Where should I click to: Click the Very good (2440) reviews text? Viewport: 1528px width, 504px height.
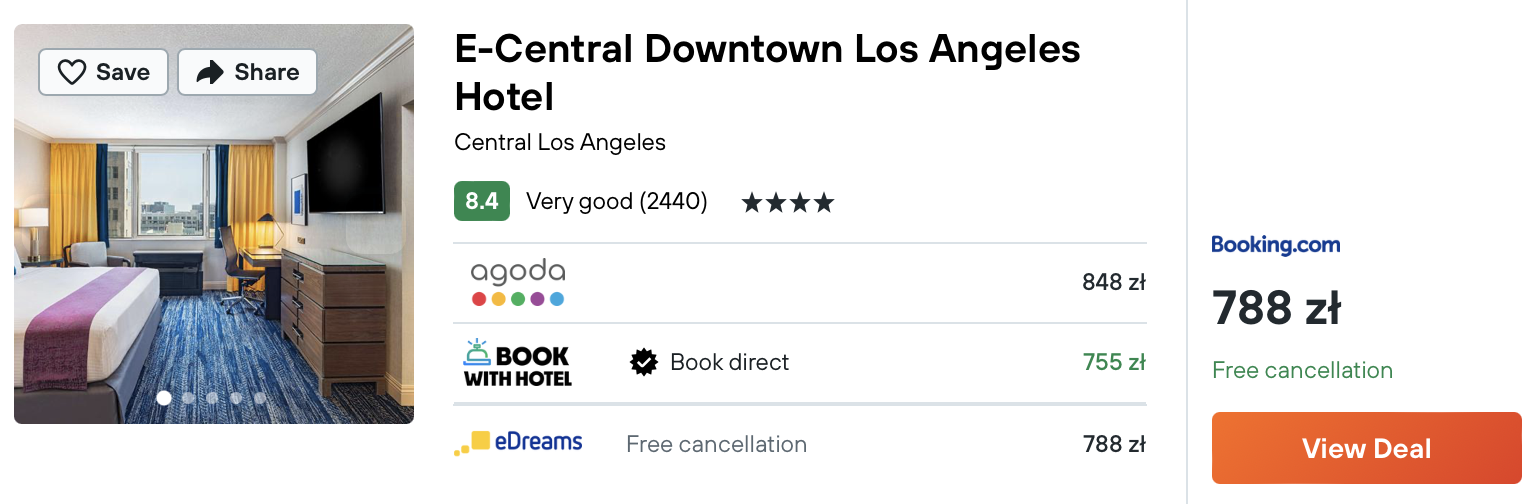click(x=617, y=202)
